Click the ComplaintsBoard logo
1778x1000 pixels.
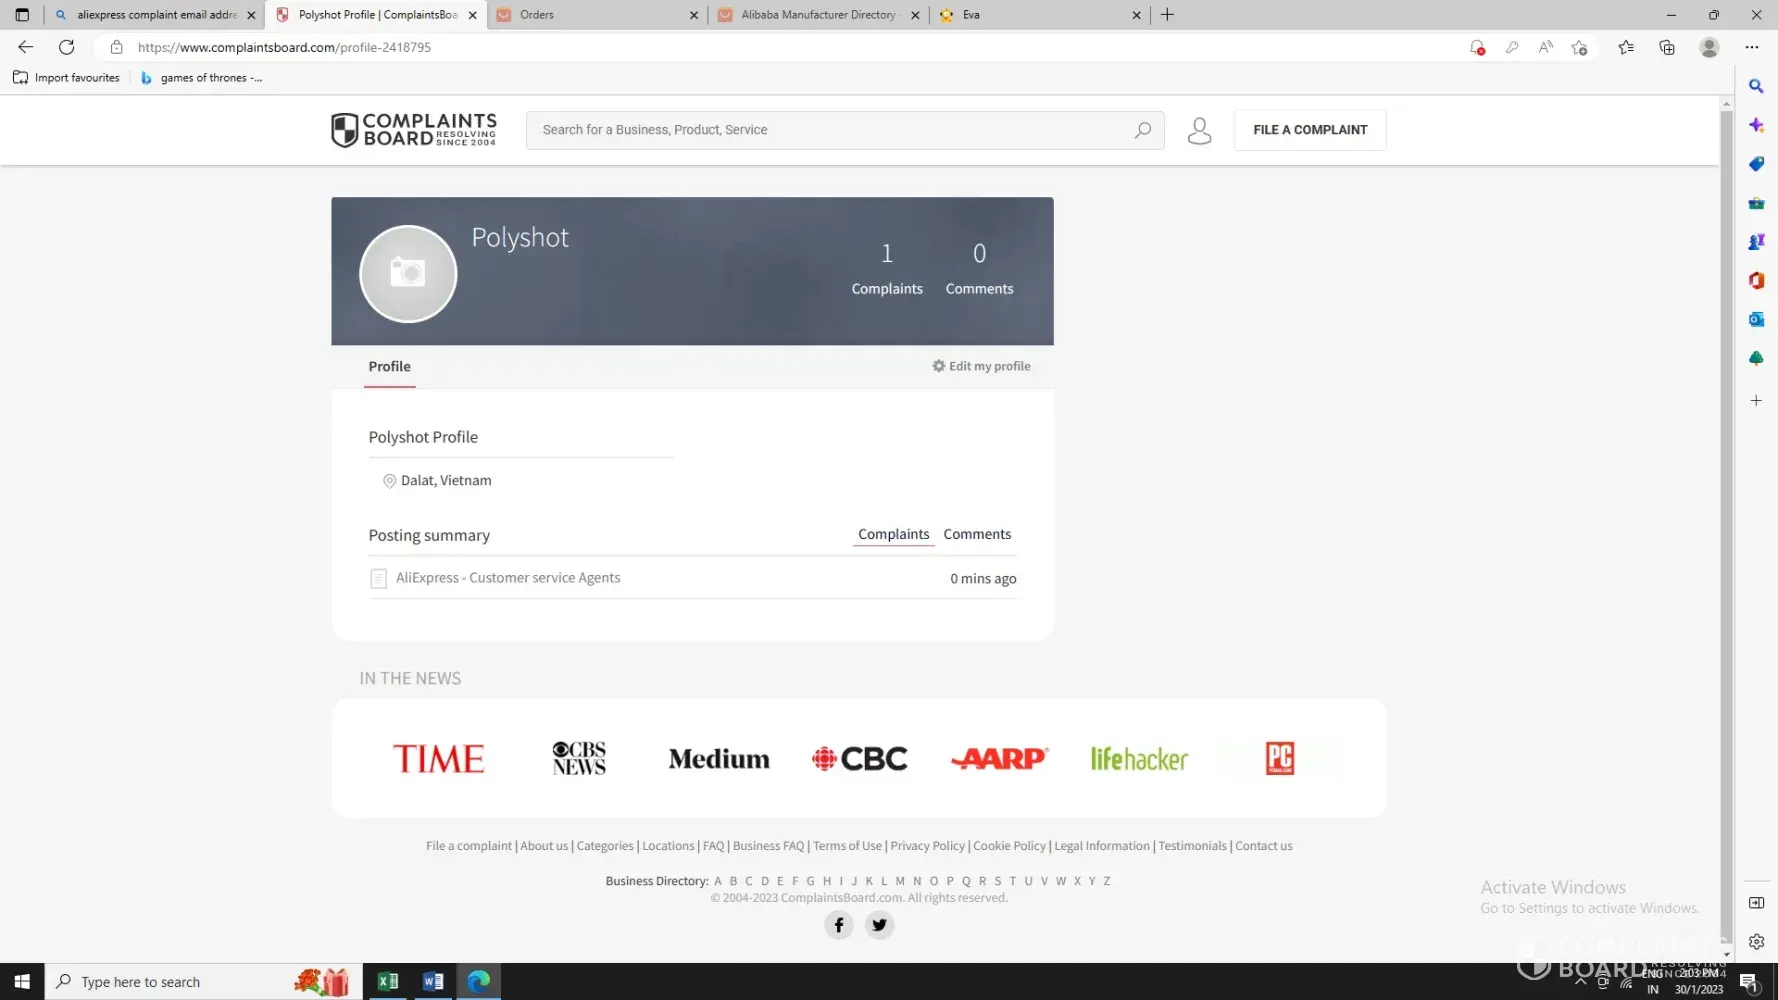click(414, 130)
